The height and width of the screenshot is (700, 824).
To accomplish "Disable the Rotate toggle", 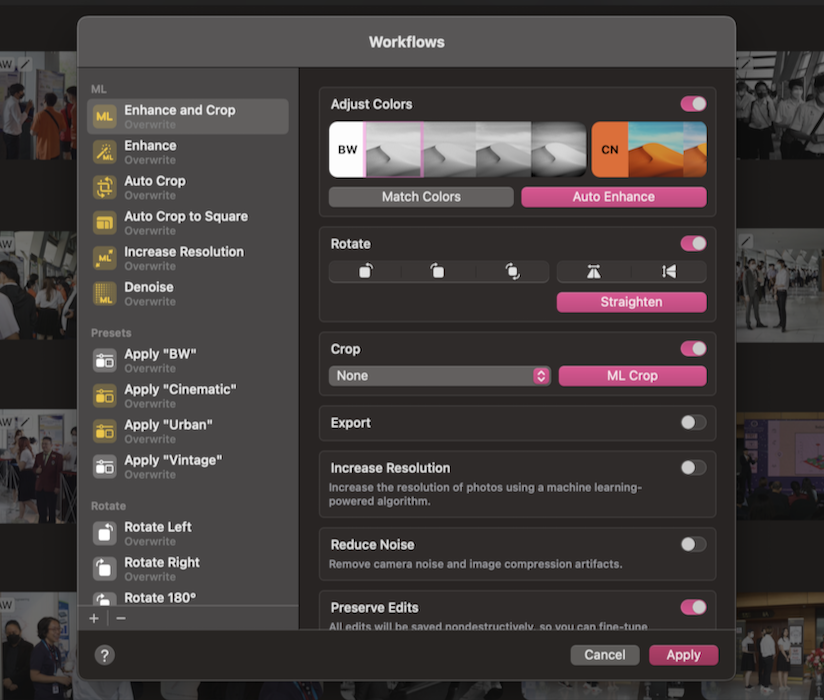I will tap(693, 243).
